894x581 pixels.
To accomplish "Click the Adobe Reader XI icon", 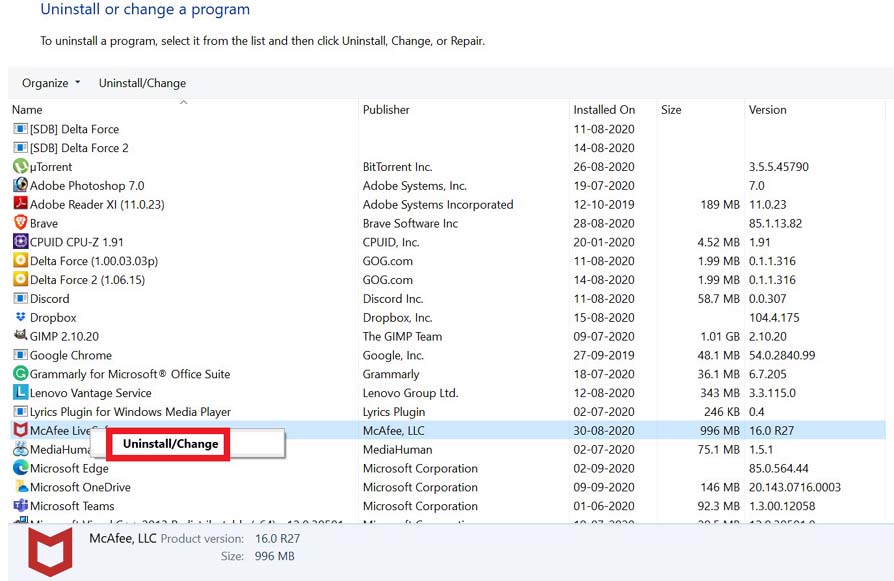I will pos(21,204).
